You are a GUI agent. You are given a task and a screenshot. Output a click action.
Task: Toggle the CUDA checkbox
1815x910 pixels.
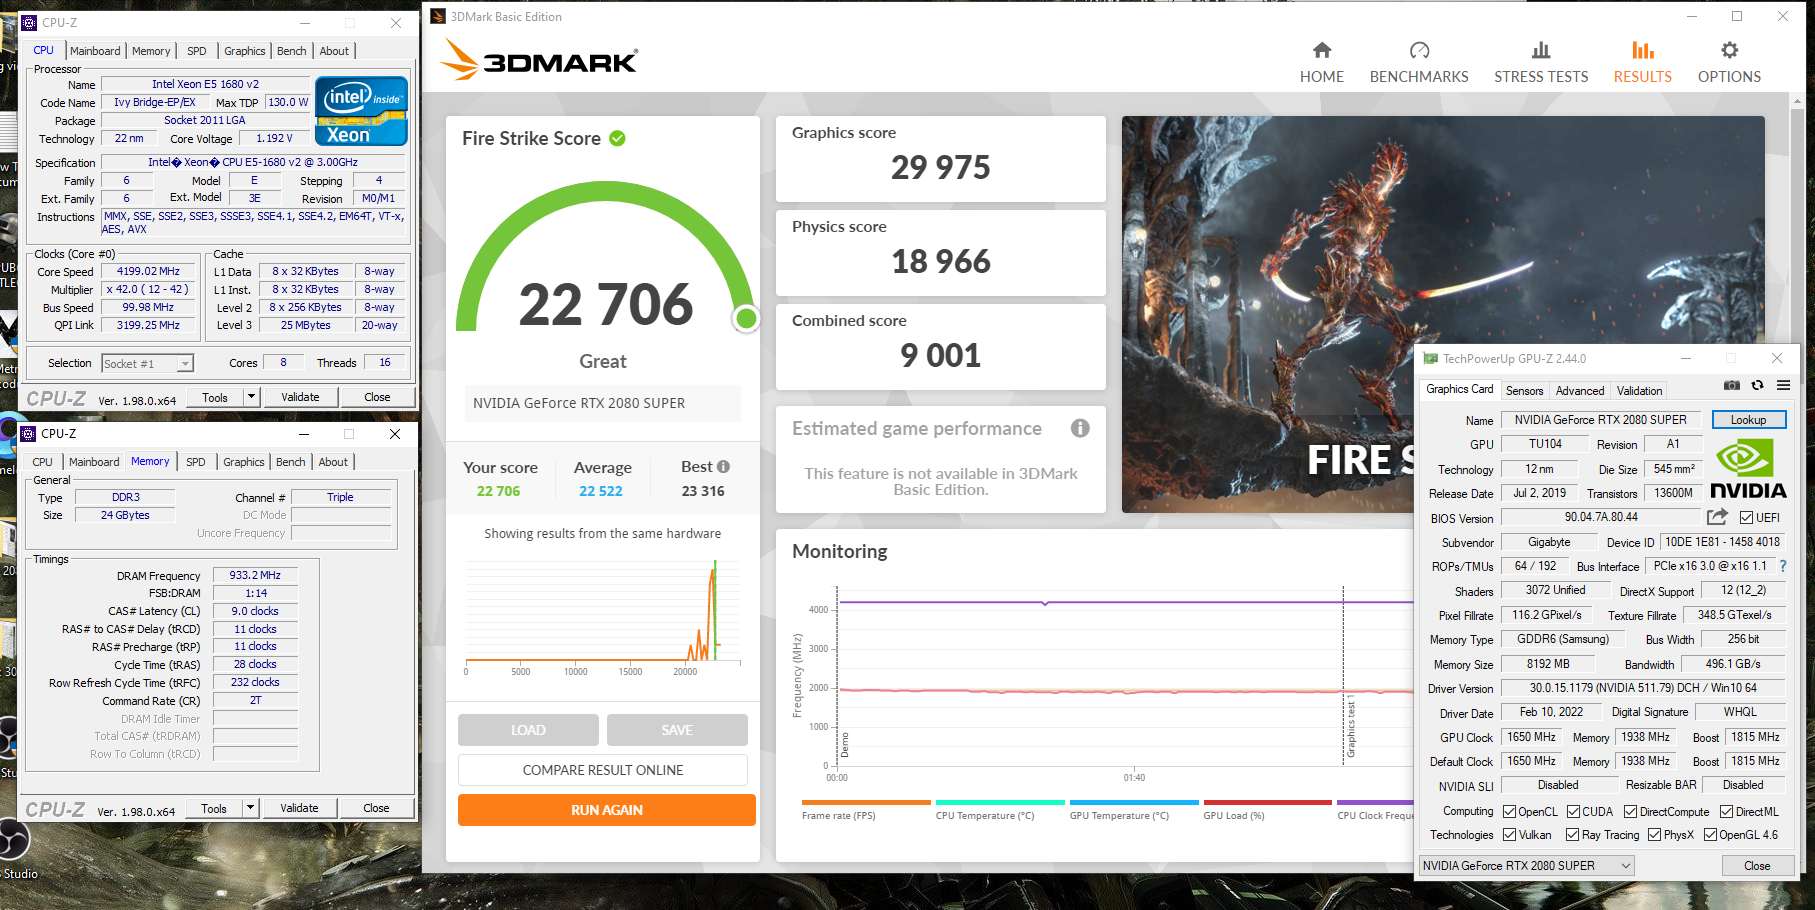(1573, 812)
